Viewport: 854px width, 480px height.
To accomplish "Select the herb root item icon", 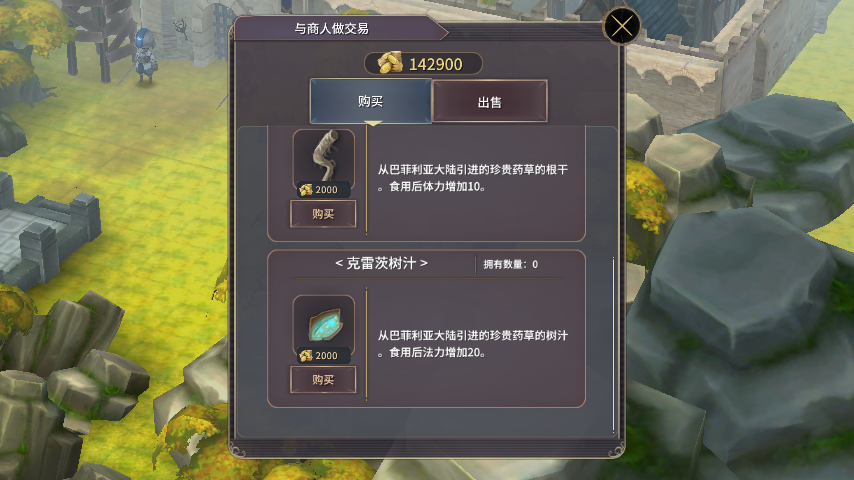I will [324, 157].
